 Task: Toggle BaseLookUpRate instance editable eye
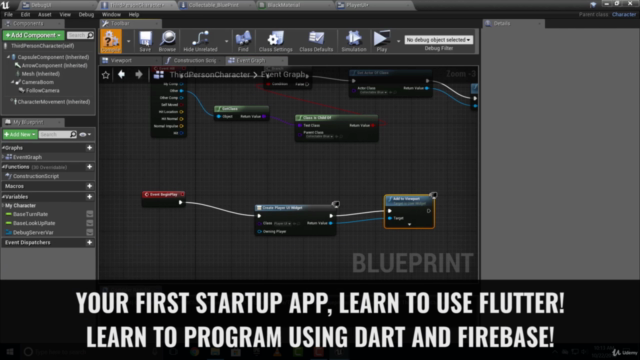[x=90, y=223]
